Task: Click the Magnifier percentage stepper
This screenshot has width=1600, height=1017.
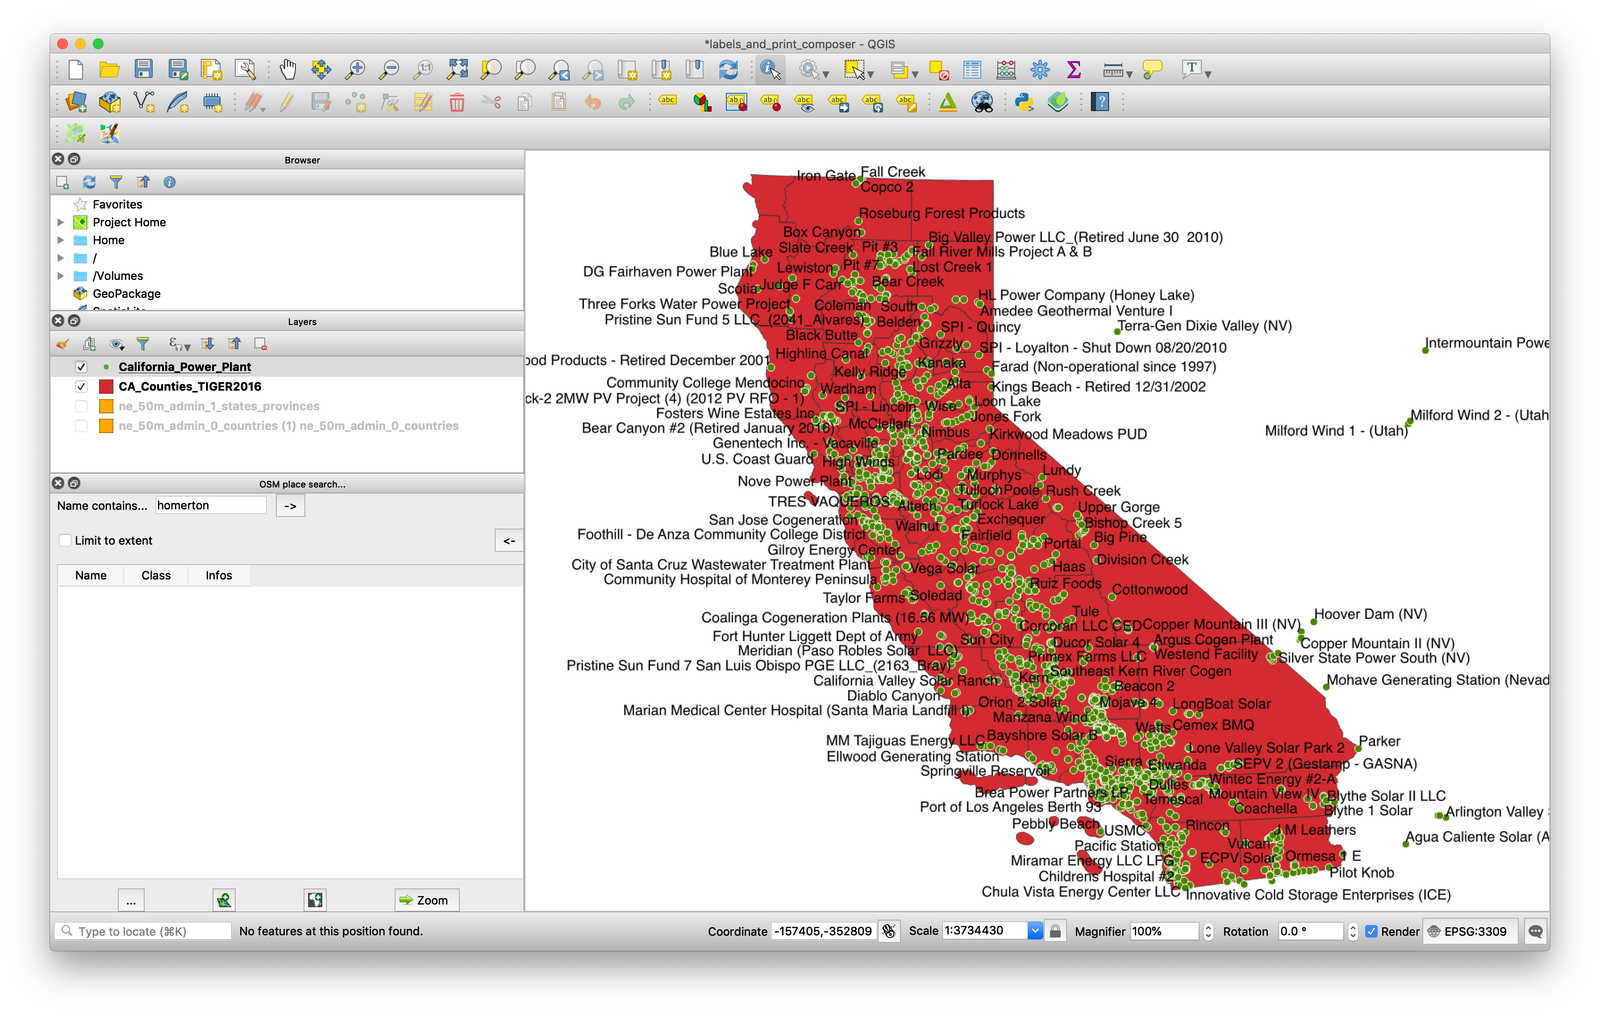Action: [x=1208, y=931]
